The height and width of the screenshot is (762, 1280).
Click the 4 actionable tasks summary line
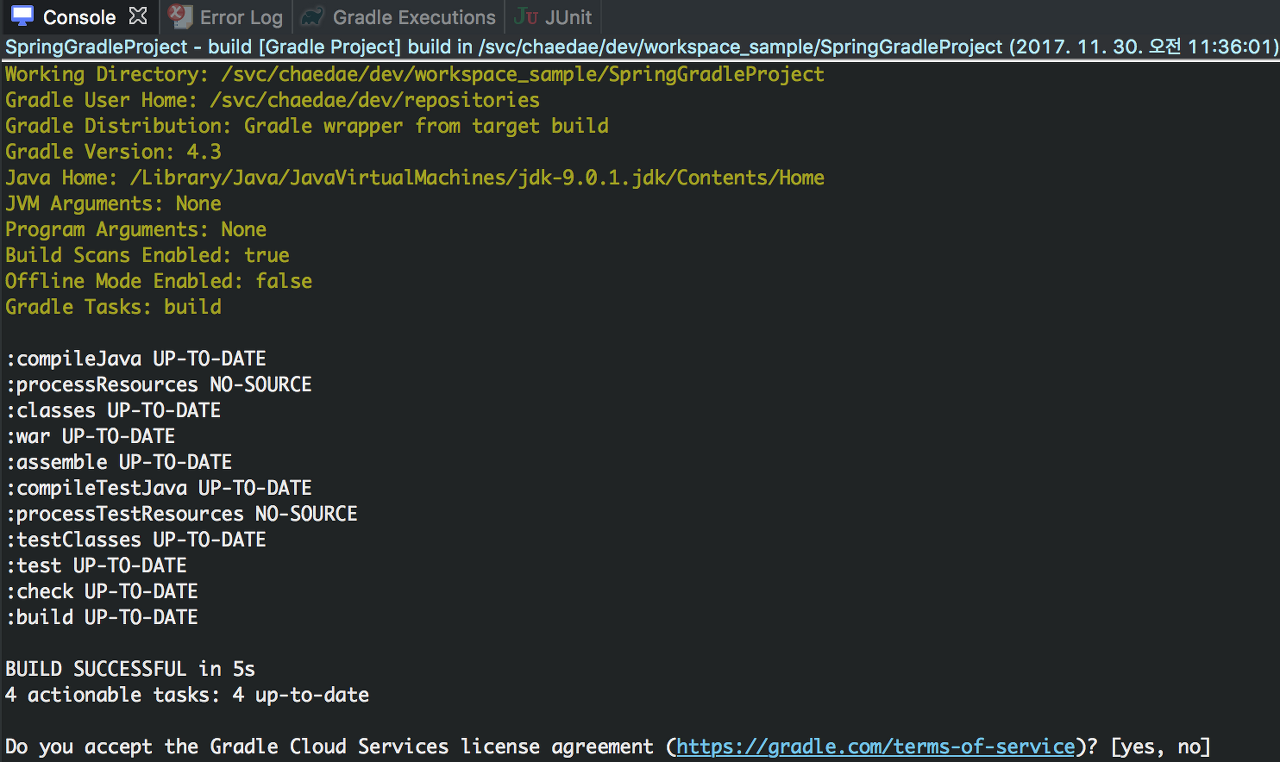tap(187, 695)
